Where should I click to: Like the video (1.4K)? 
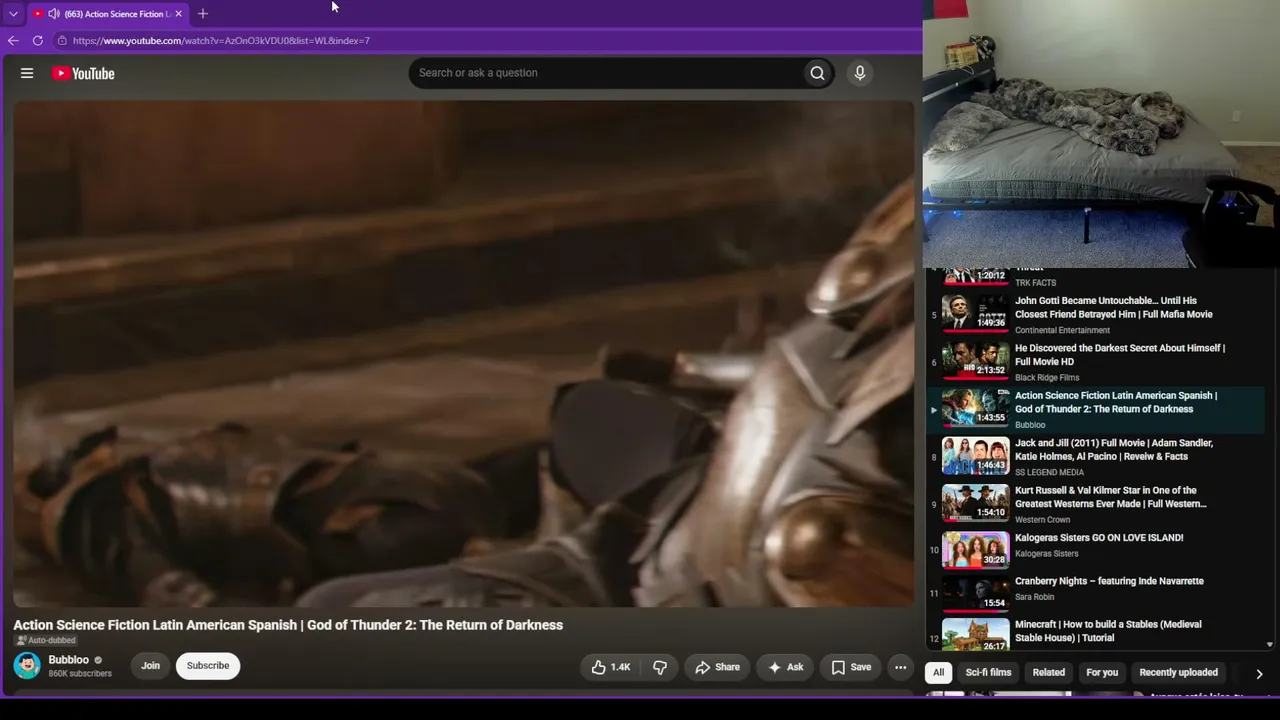(611, 667)
